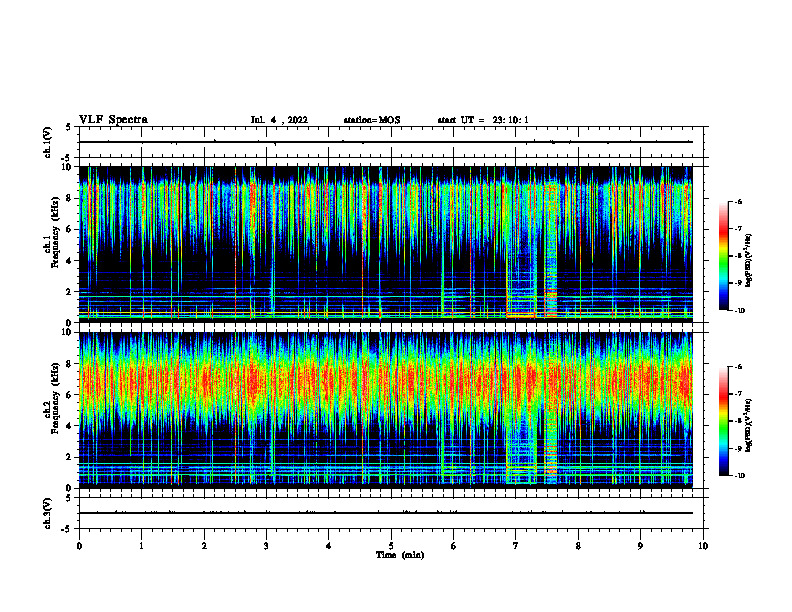Click time axis tick label "5"
Viewport: 792px width, 612px height.
coord(391,546)
